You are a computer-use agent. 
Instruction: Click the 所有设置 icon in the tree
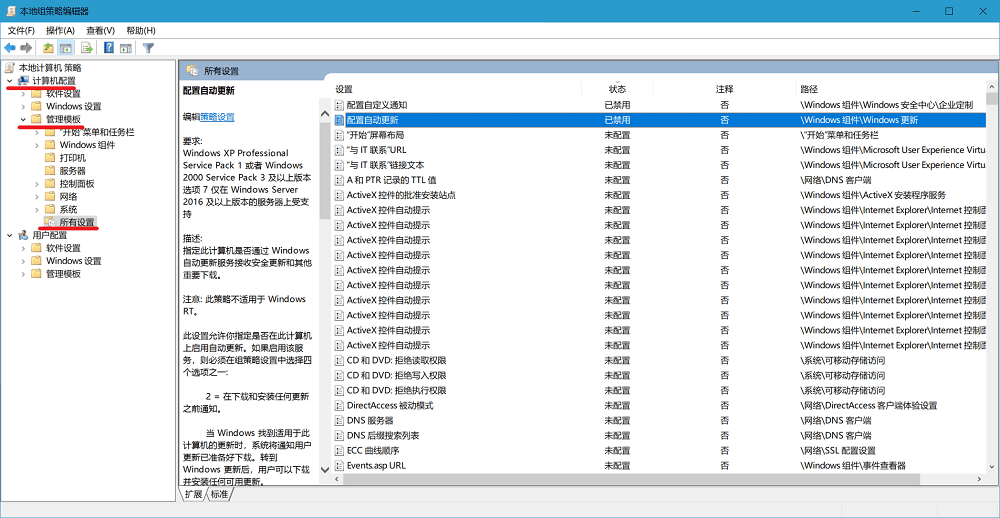coord(50,222)
